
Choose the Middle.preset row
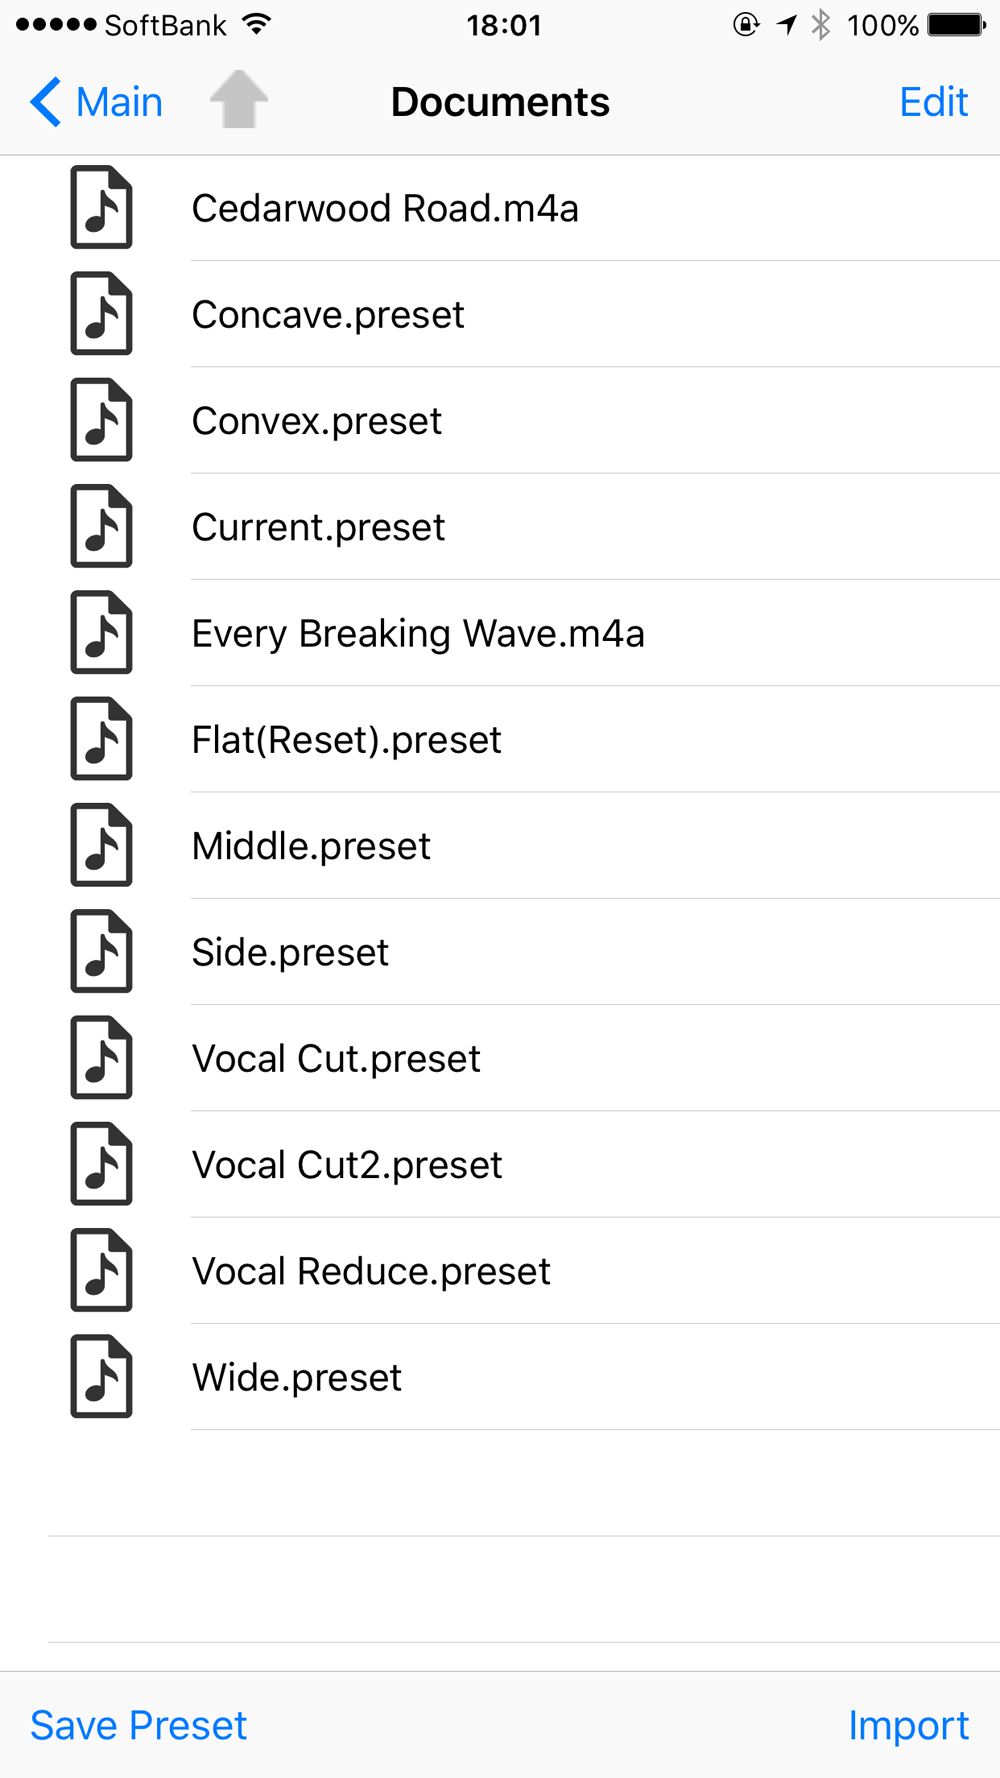500,846
